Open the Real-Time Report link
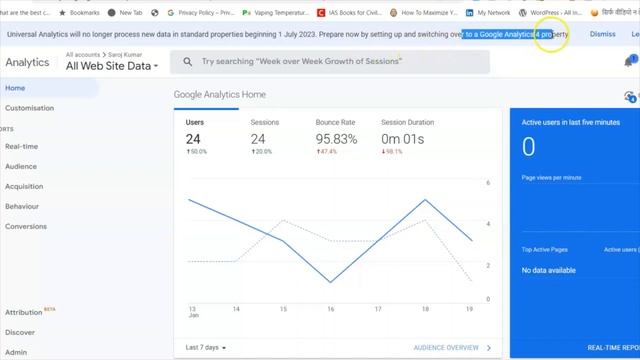This screenshot has height=360, width=640. pyautogui.click(x=613, y=347)
